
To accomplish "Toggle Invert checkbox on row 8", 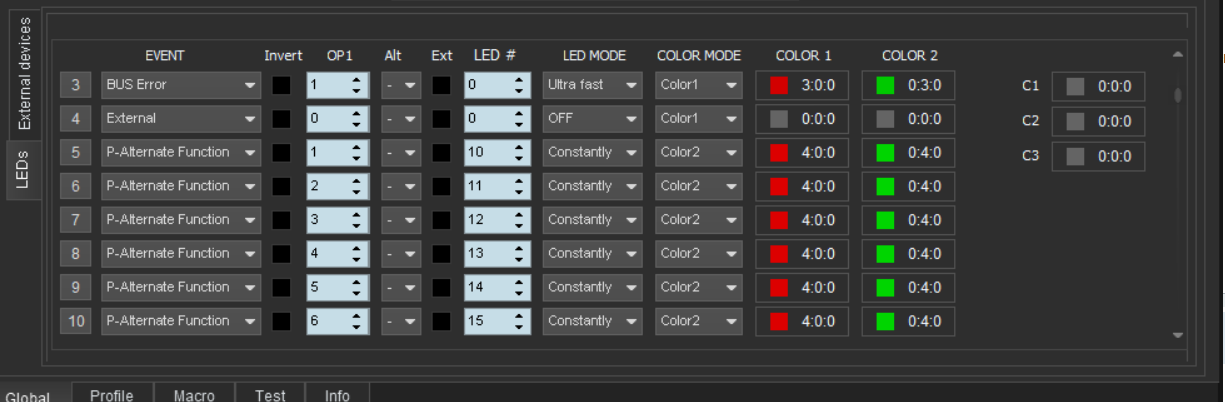I will point(282,254).
